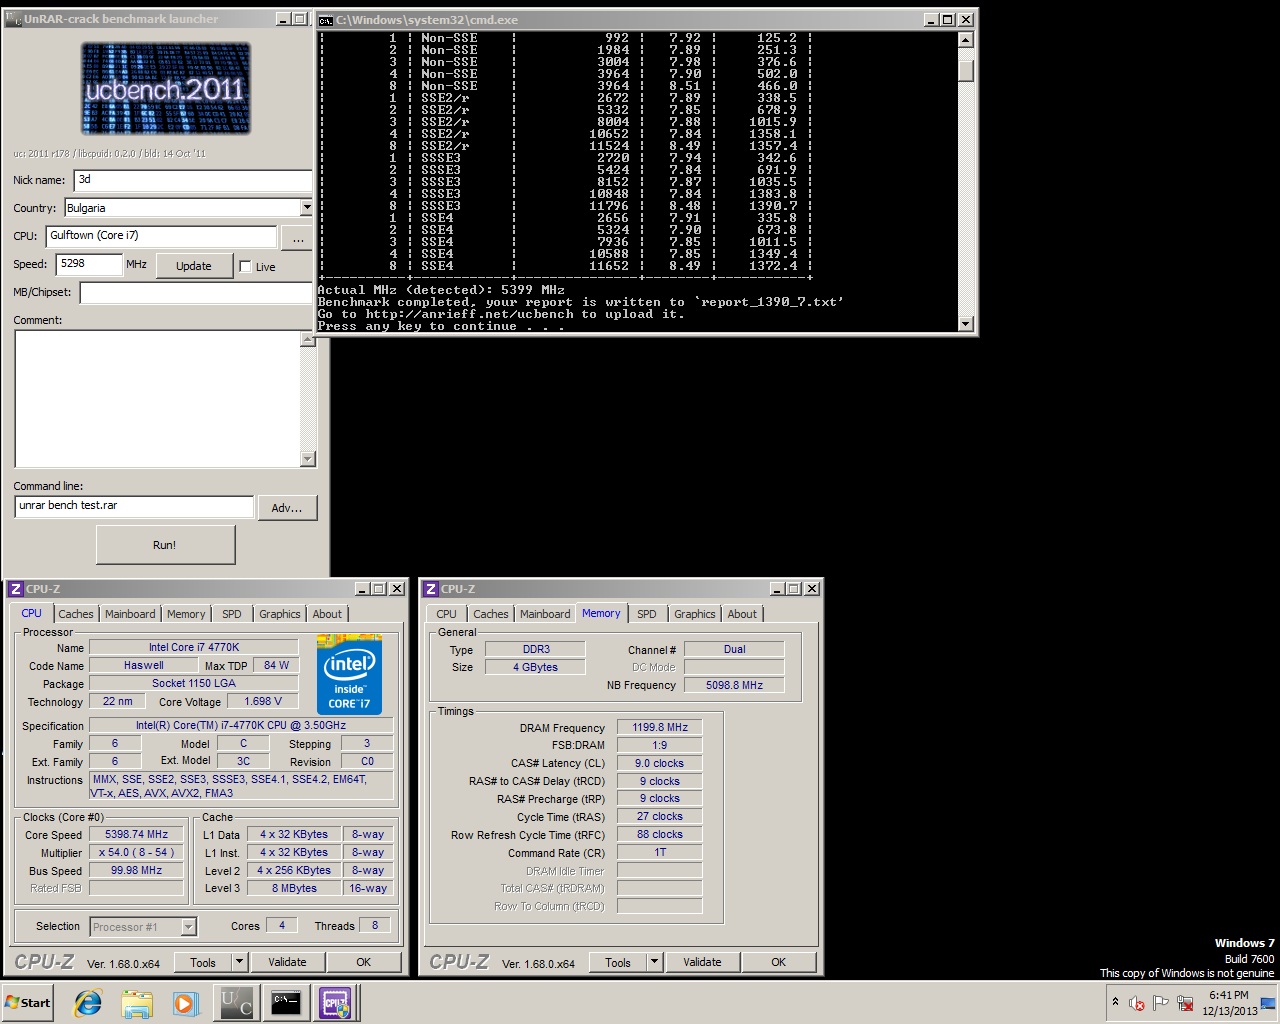The width and height of the screenshot is (1280, 1024).
Task: Open Action Center flag tray icon
Action: 1161,1003
